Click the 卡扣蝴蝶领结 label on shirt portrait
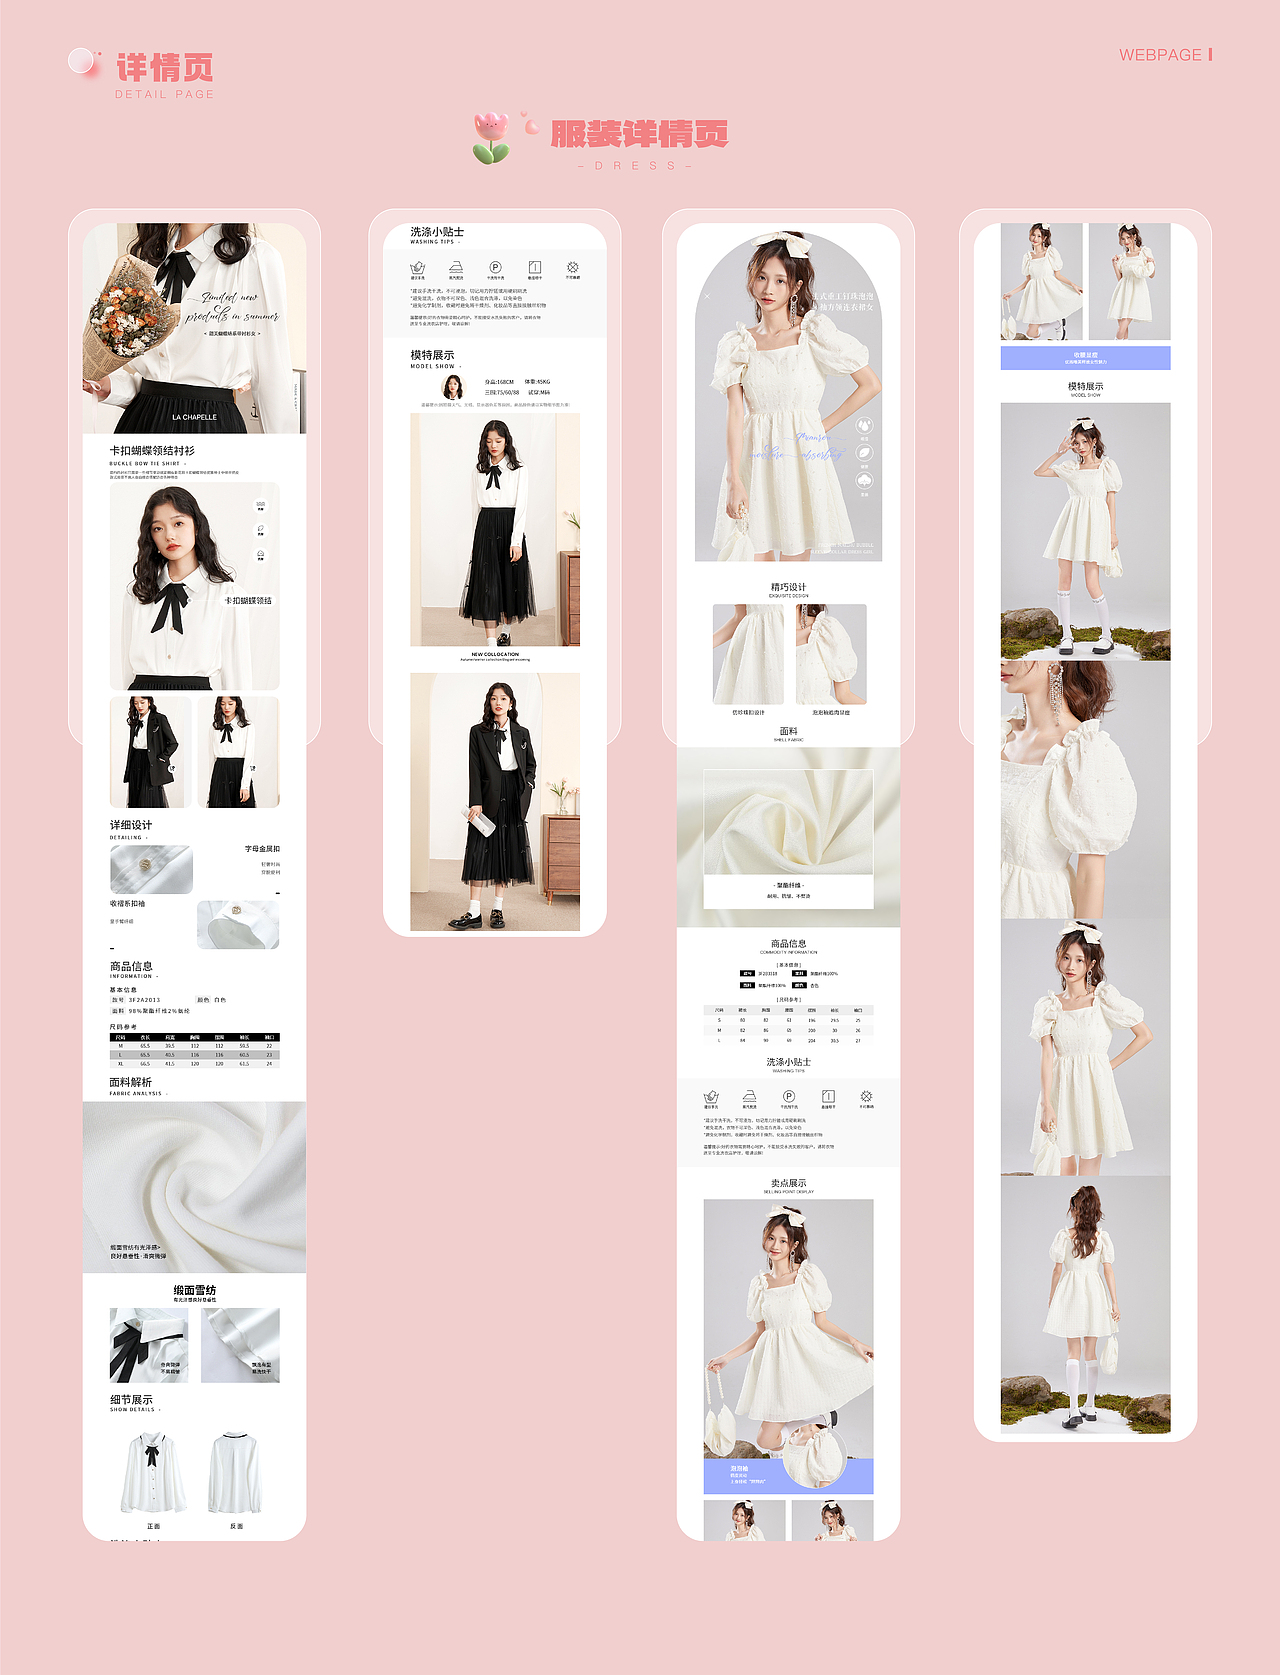 (247, 601)
